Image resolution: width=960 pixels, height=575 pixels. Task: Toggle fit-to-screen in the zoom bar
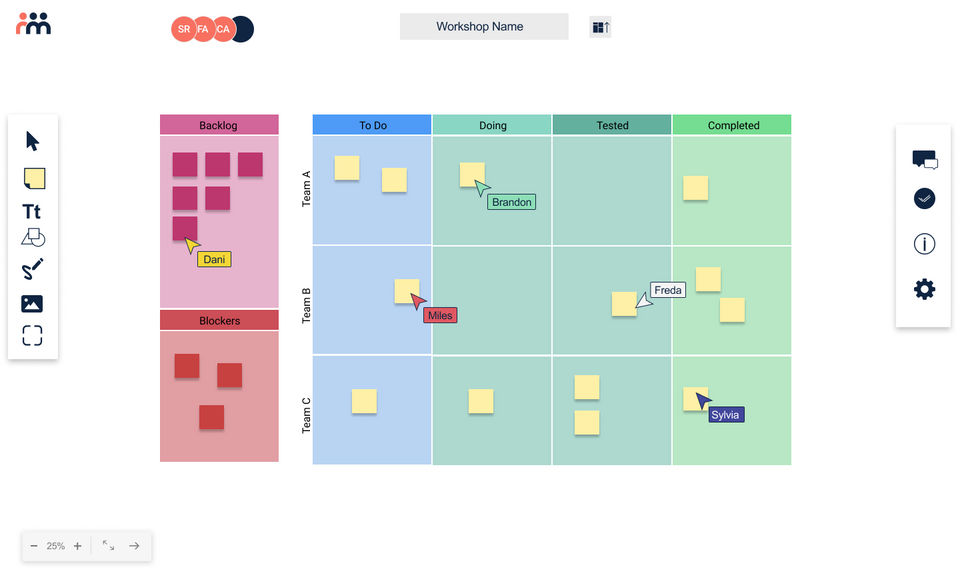point(108,546)
